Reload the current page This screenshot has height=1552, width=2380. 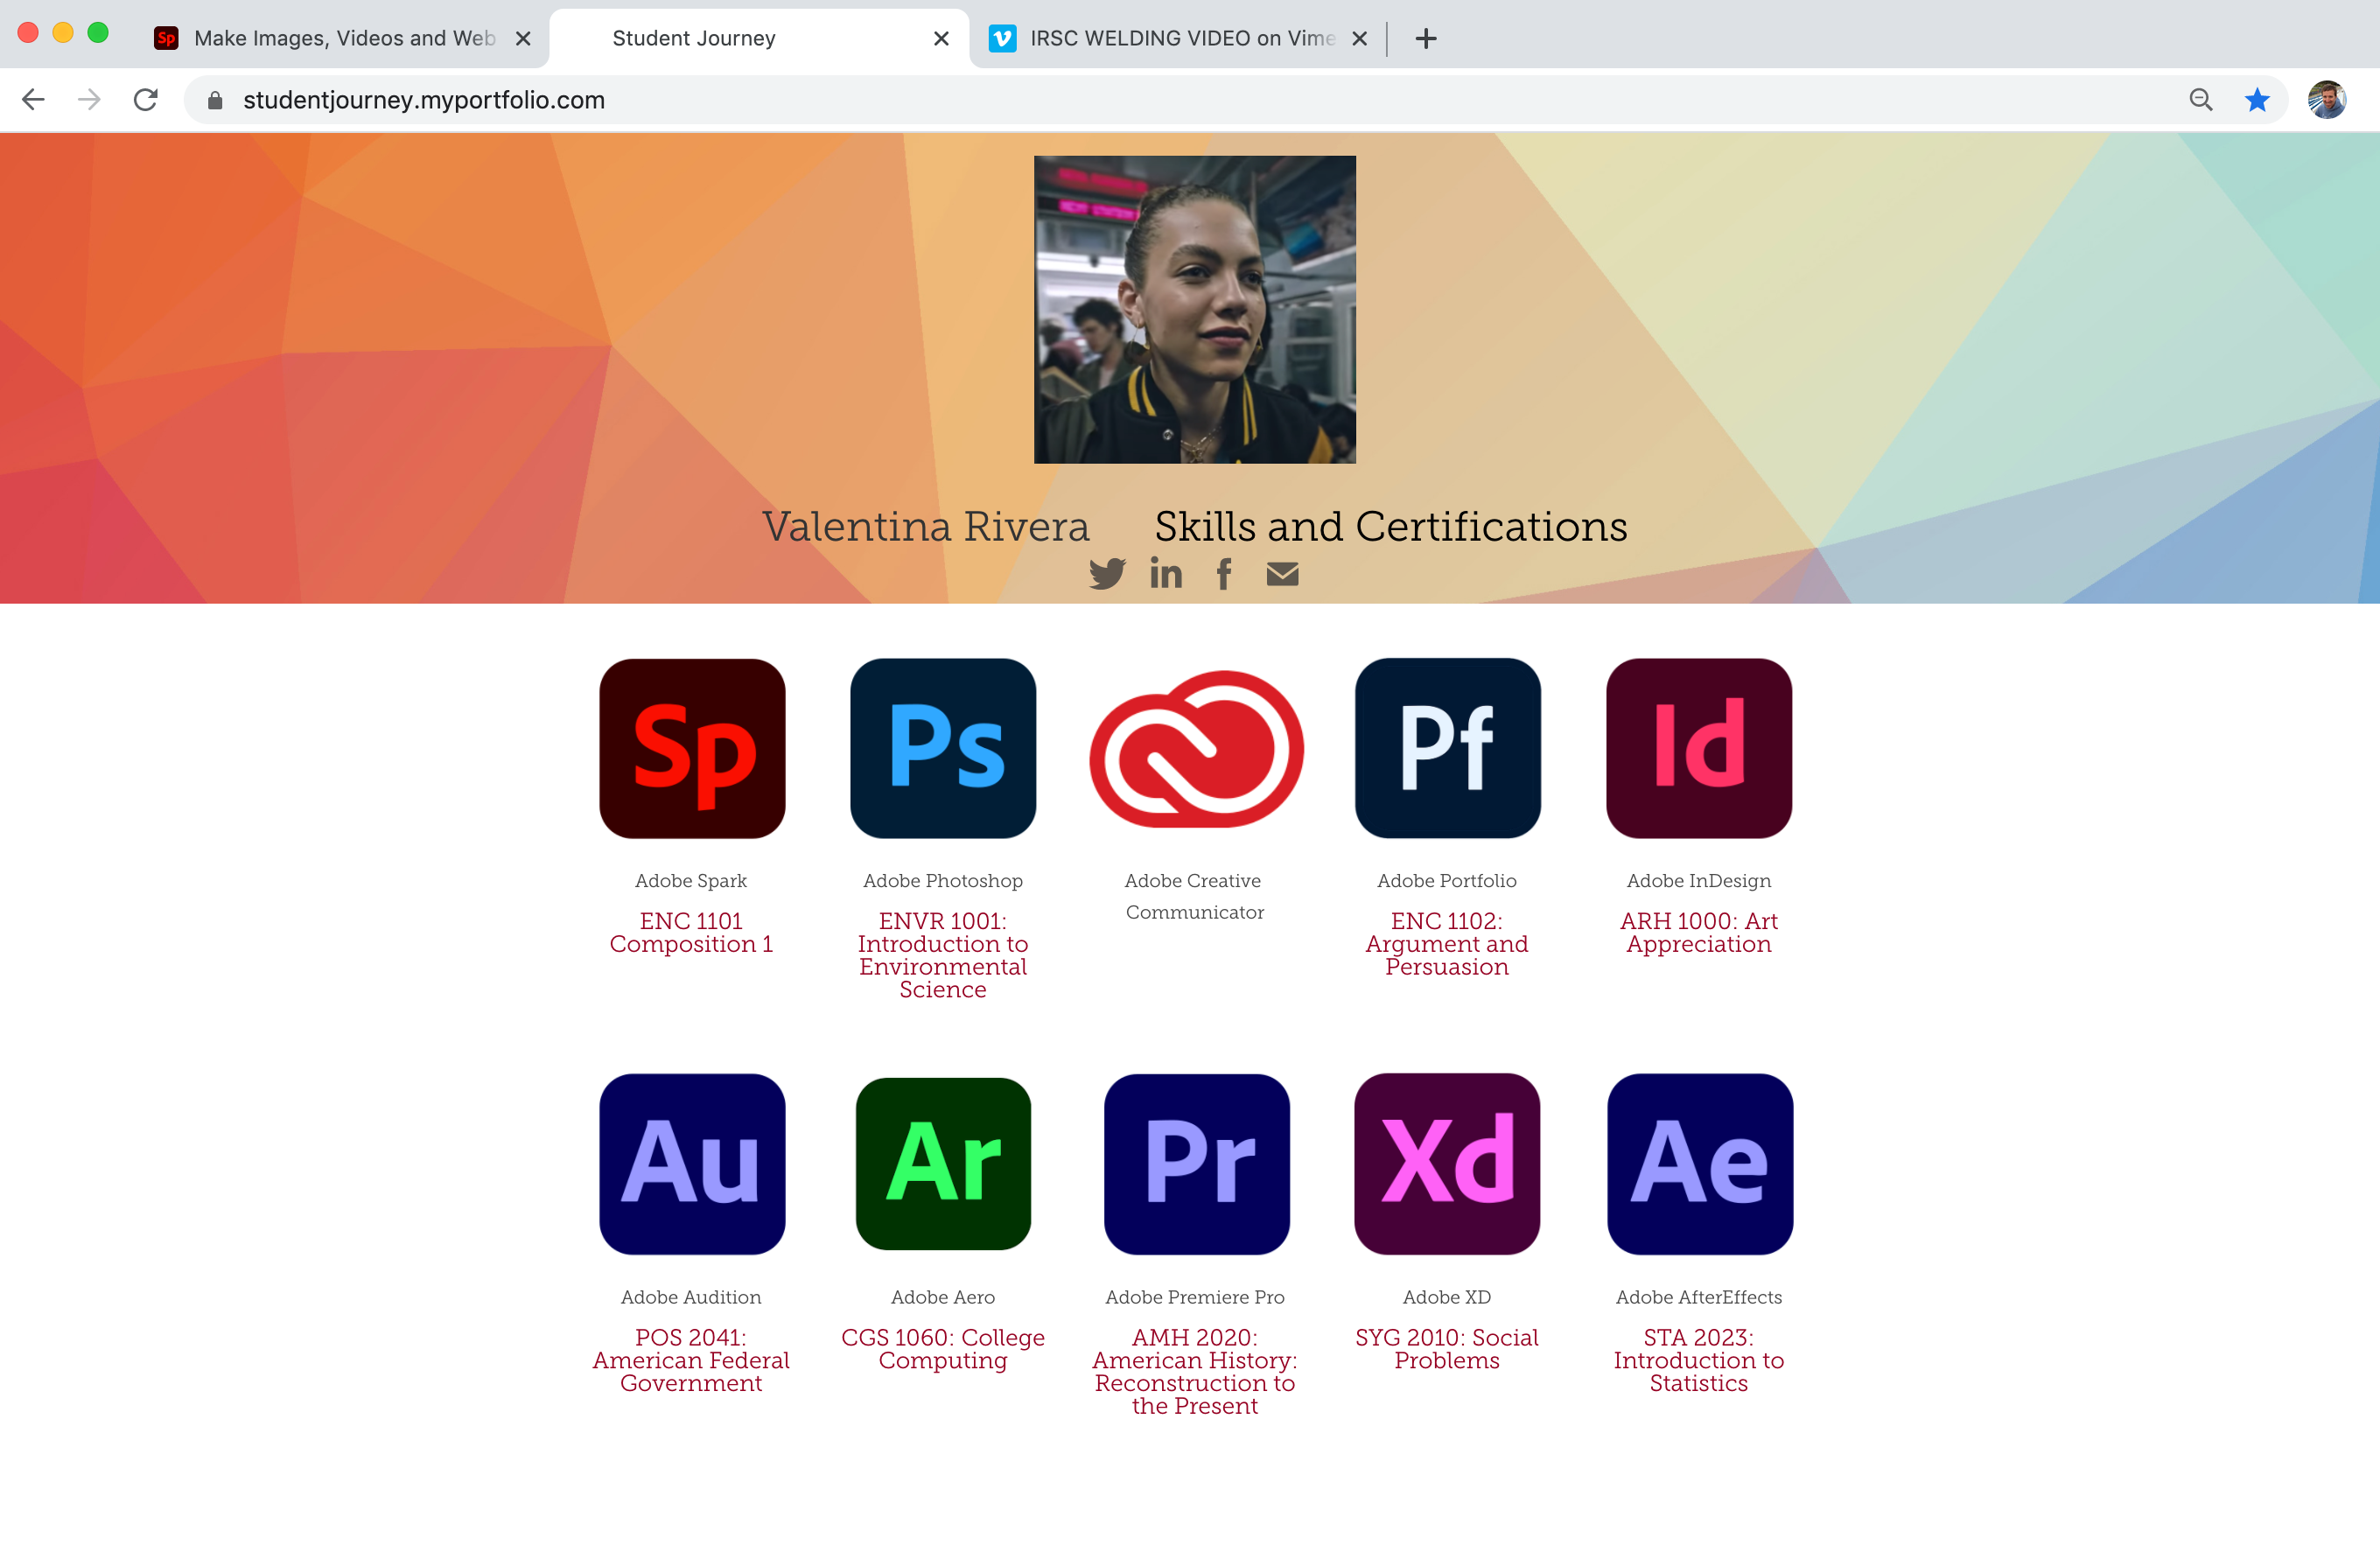click(x=146, y=100)
